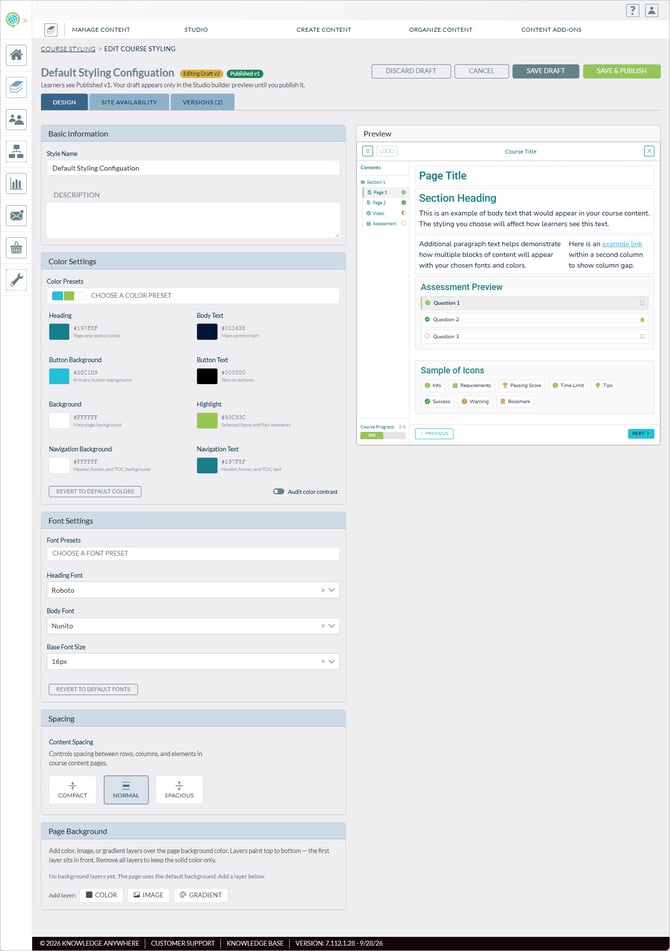Viewport: 670px width, 951px height.
Task: Clear the Nunito body font selection
Action: (323, 625)
